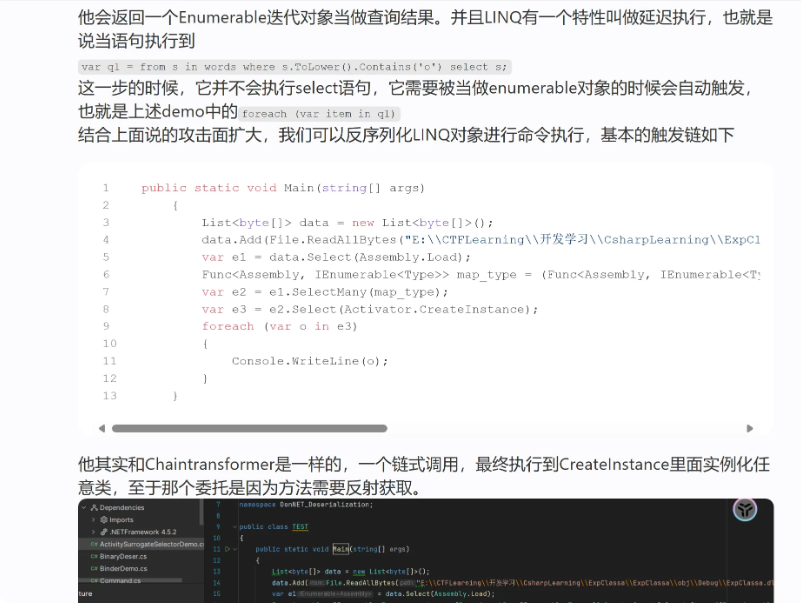Expand the .NETFramework 4.5.2 node
801x609 pixels.
tap(93, 532)
